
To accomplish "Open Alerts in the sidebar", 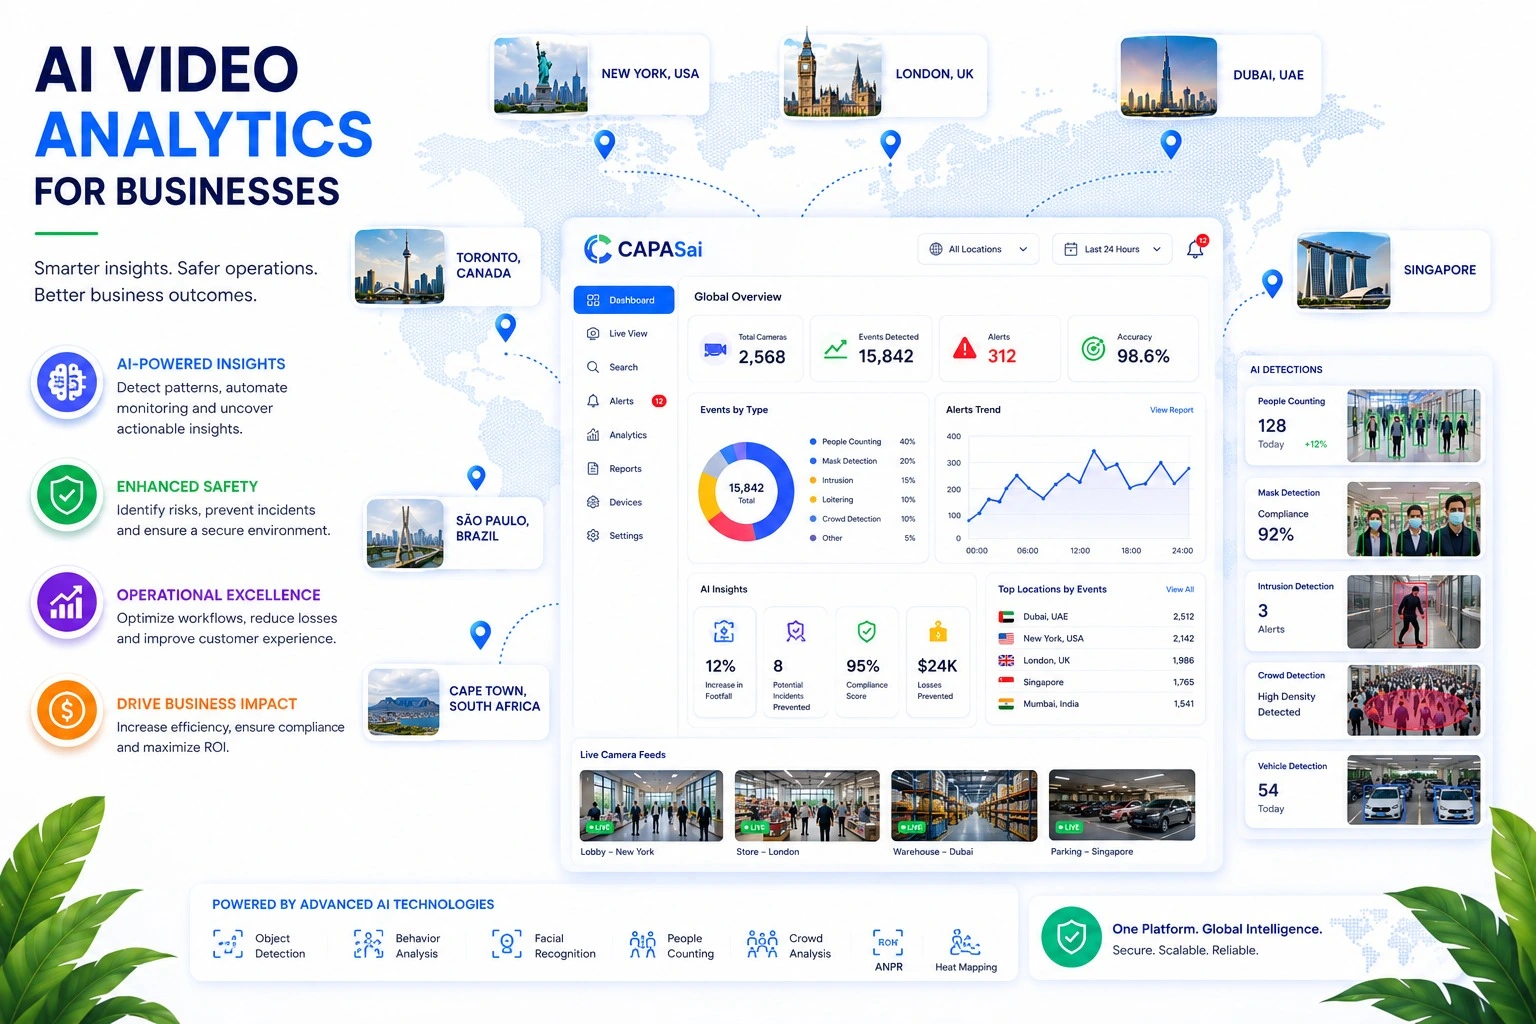I will [626, 401].
